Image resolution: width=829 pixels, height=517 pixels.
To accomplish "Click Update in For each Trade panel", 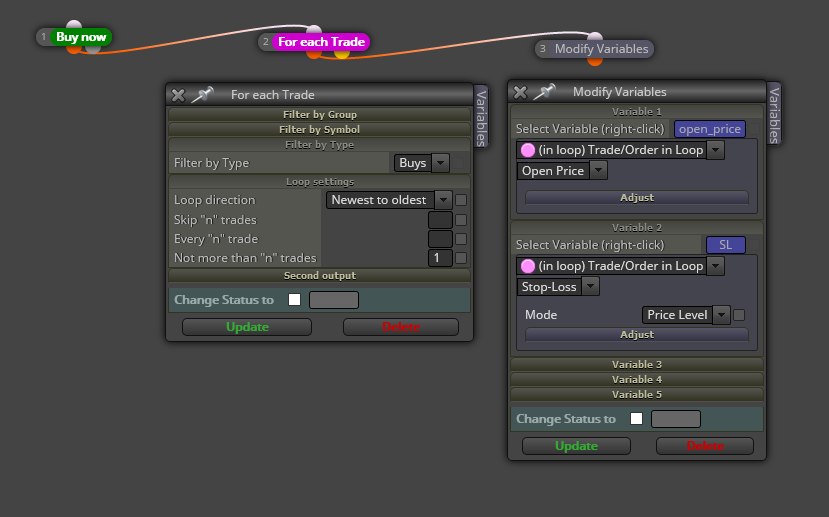I will tap(247, 327).
